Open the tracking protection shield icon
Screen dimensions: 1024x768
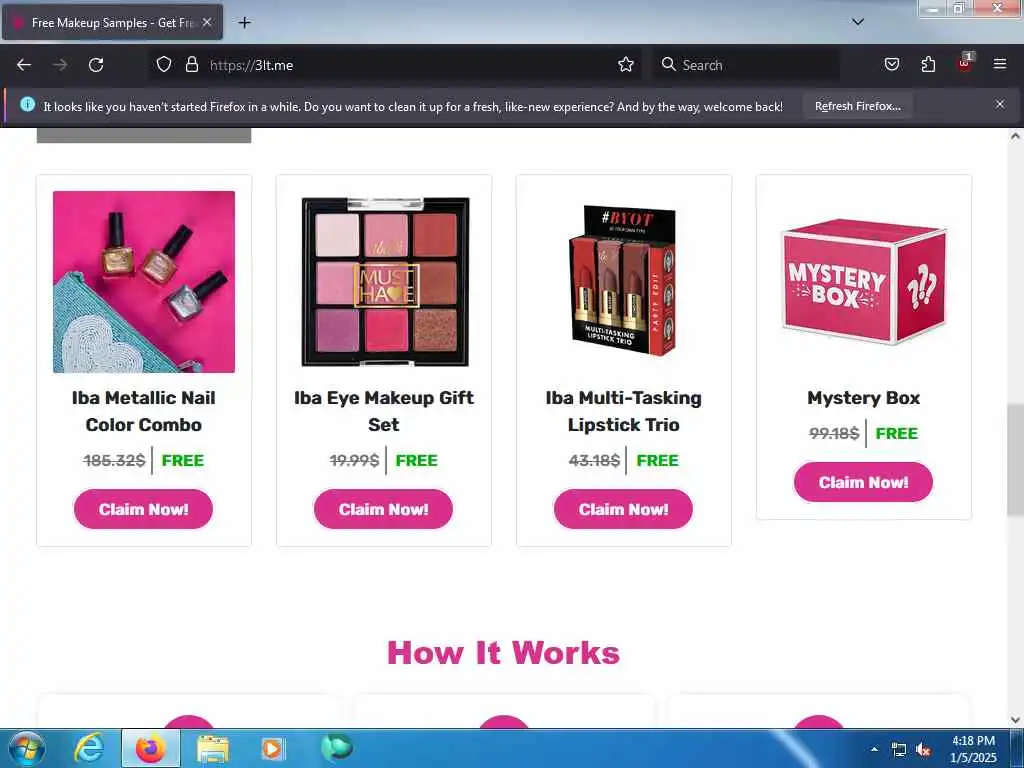(x=164, y=65)
